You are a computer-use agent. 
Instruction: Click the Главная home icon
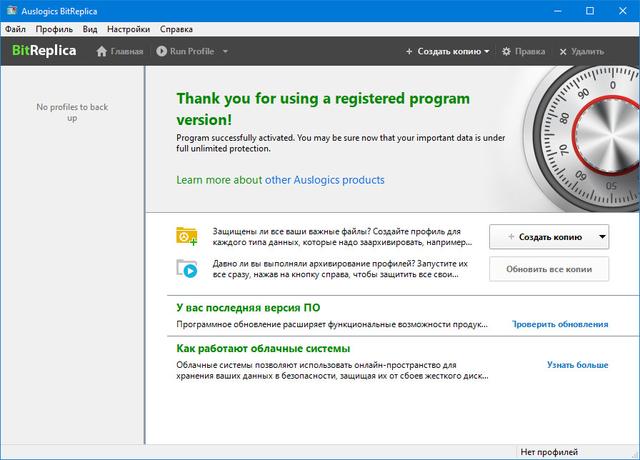tap(102, 51)
